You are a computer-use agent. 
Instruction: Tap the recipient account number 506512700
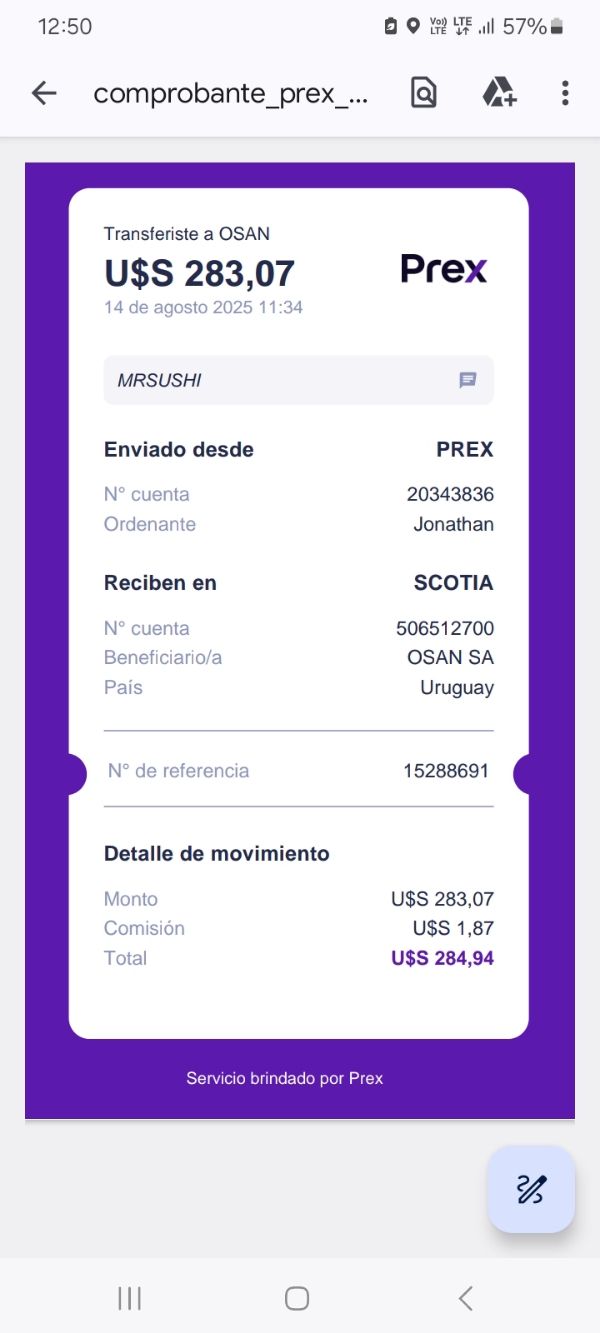click(445, 628)
